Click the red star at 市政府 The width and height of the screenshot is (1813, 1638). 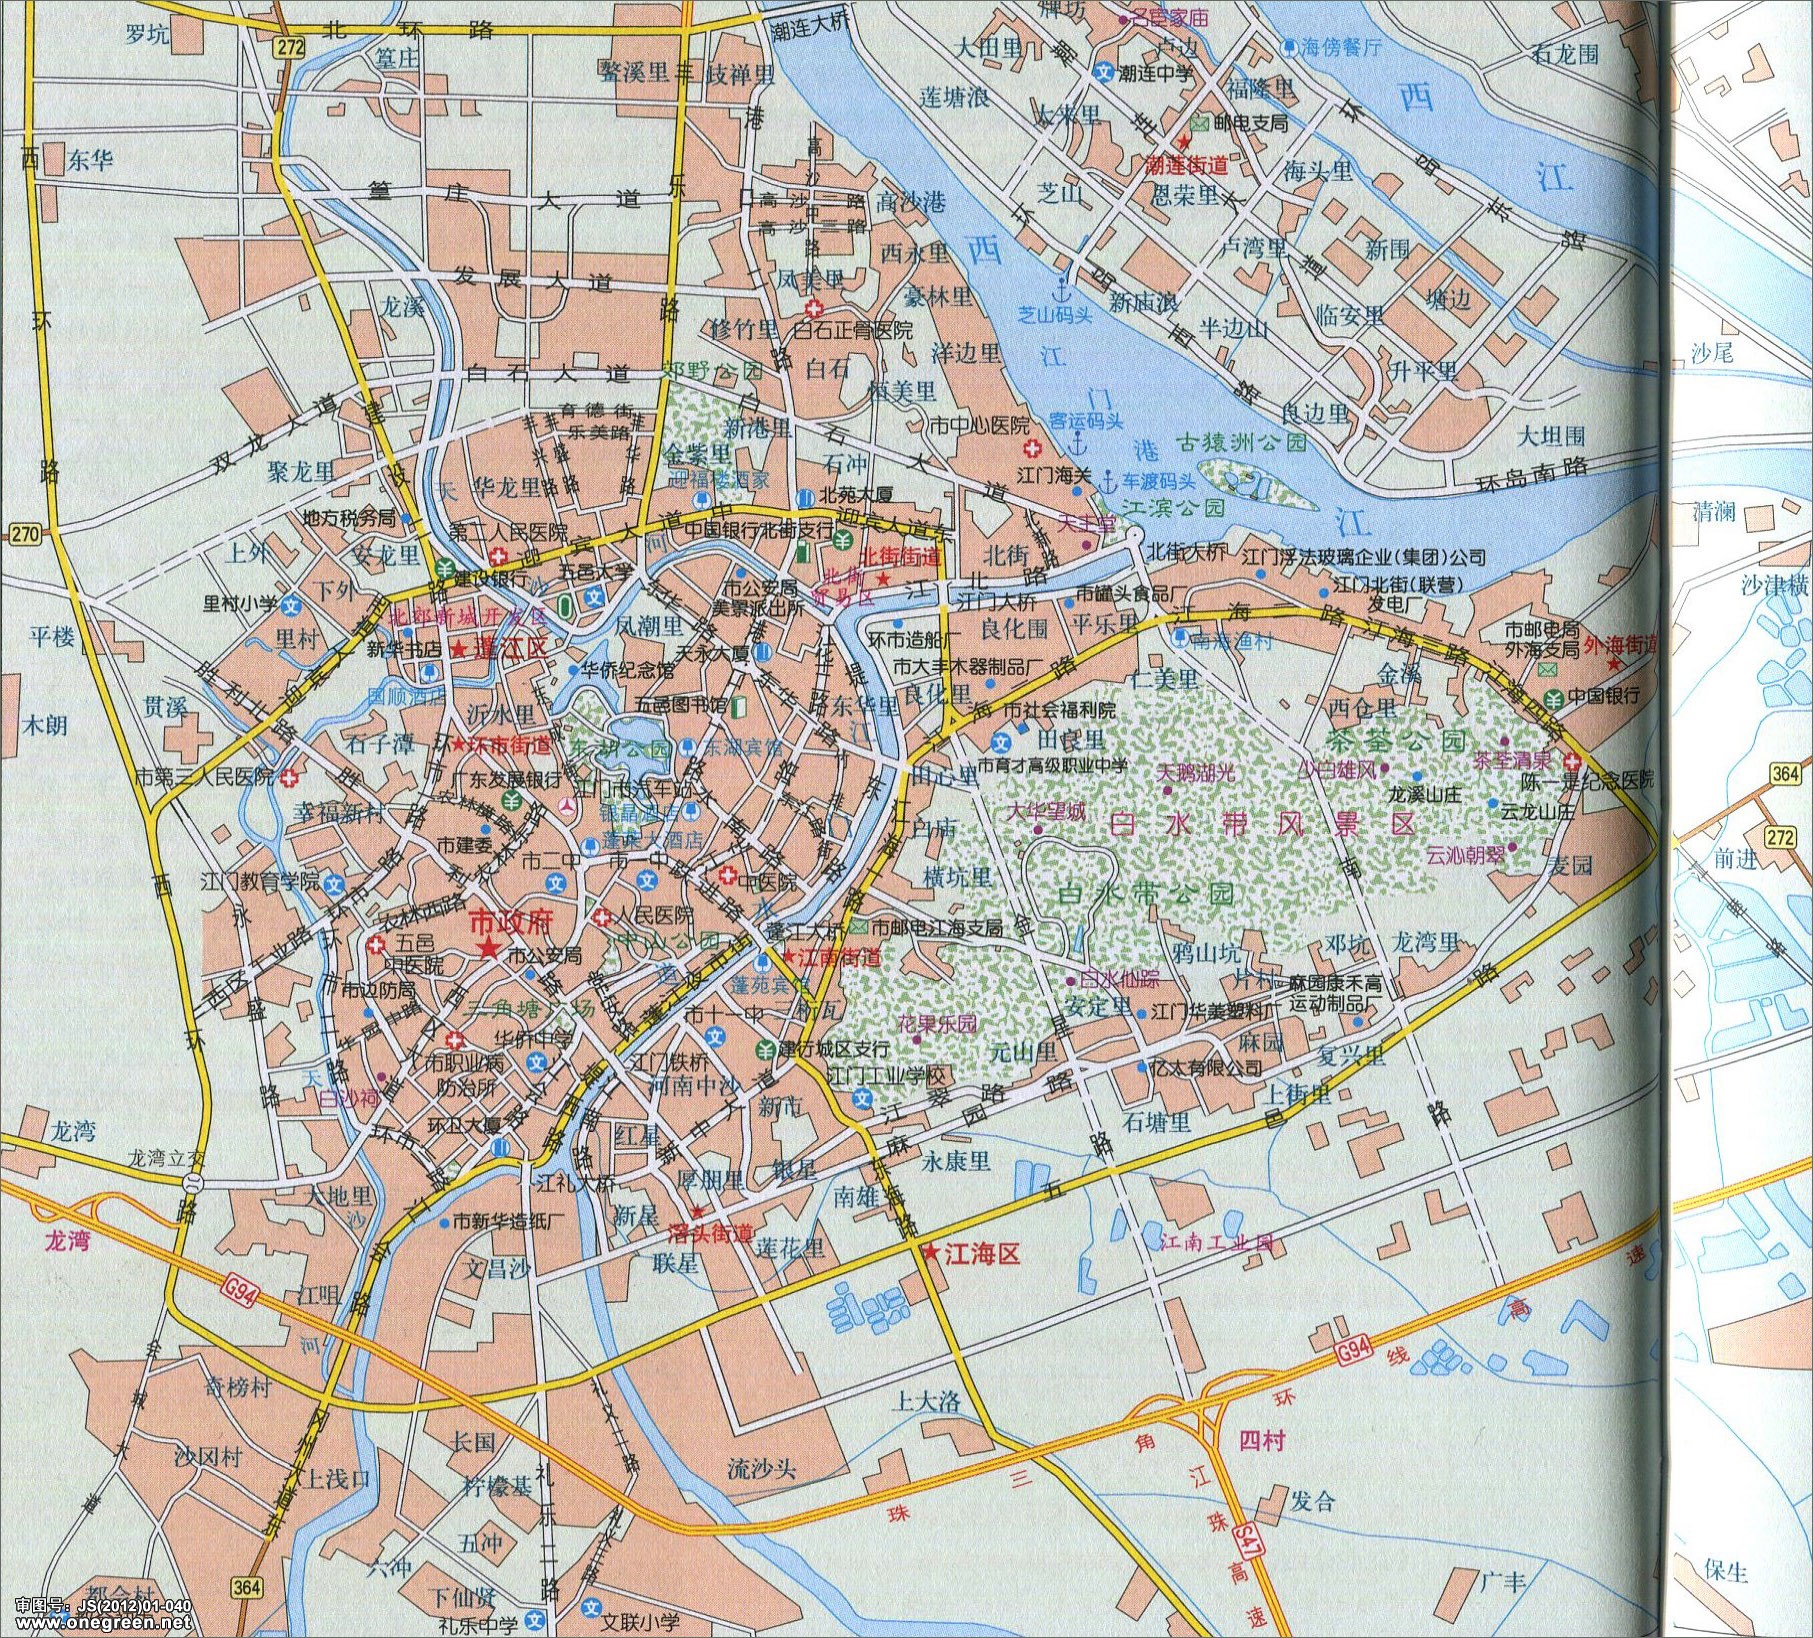tap(487, 947)
